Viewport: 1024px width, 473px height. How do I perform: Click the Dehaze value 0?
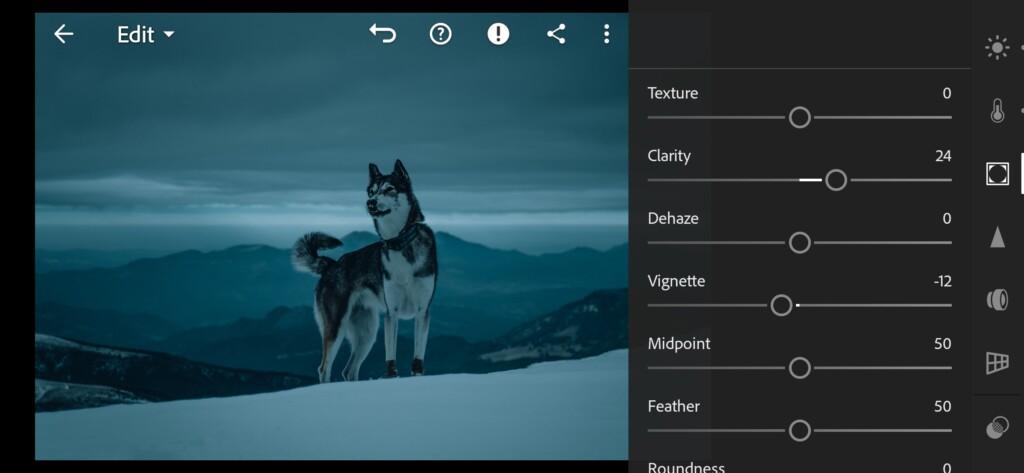point(947,219)
